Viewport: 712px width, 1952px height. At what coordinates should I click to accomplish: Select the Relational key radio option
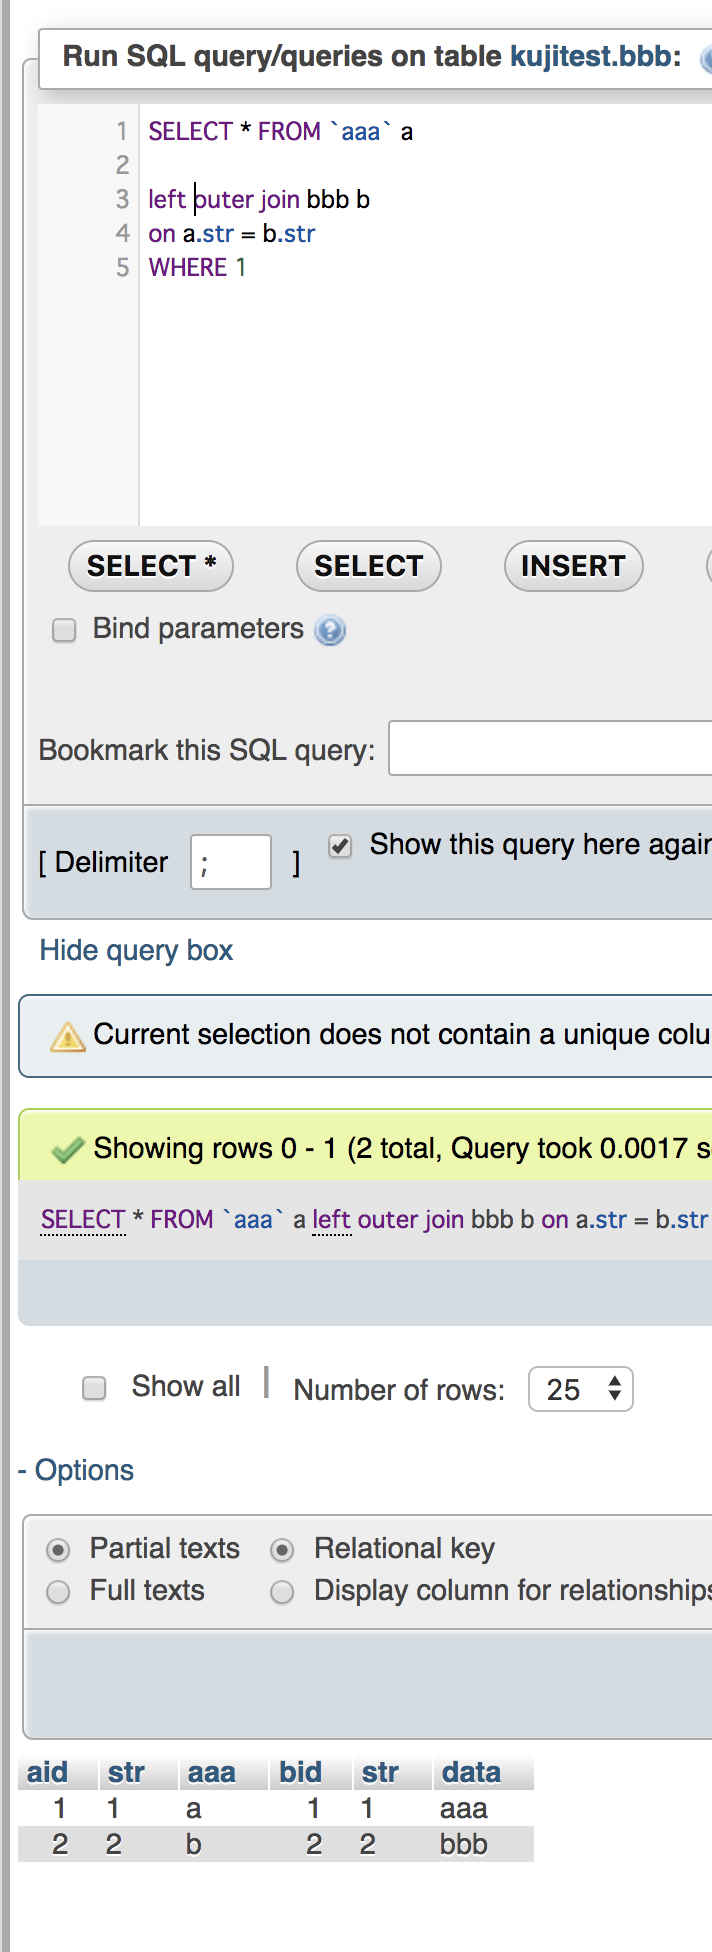click(x=283, y=1550)
